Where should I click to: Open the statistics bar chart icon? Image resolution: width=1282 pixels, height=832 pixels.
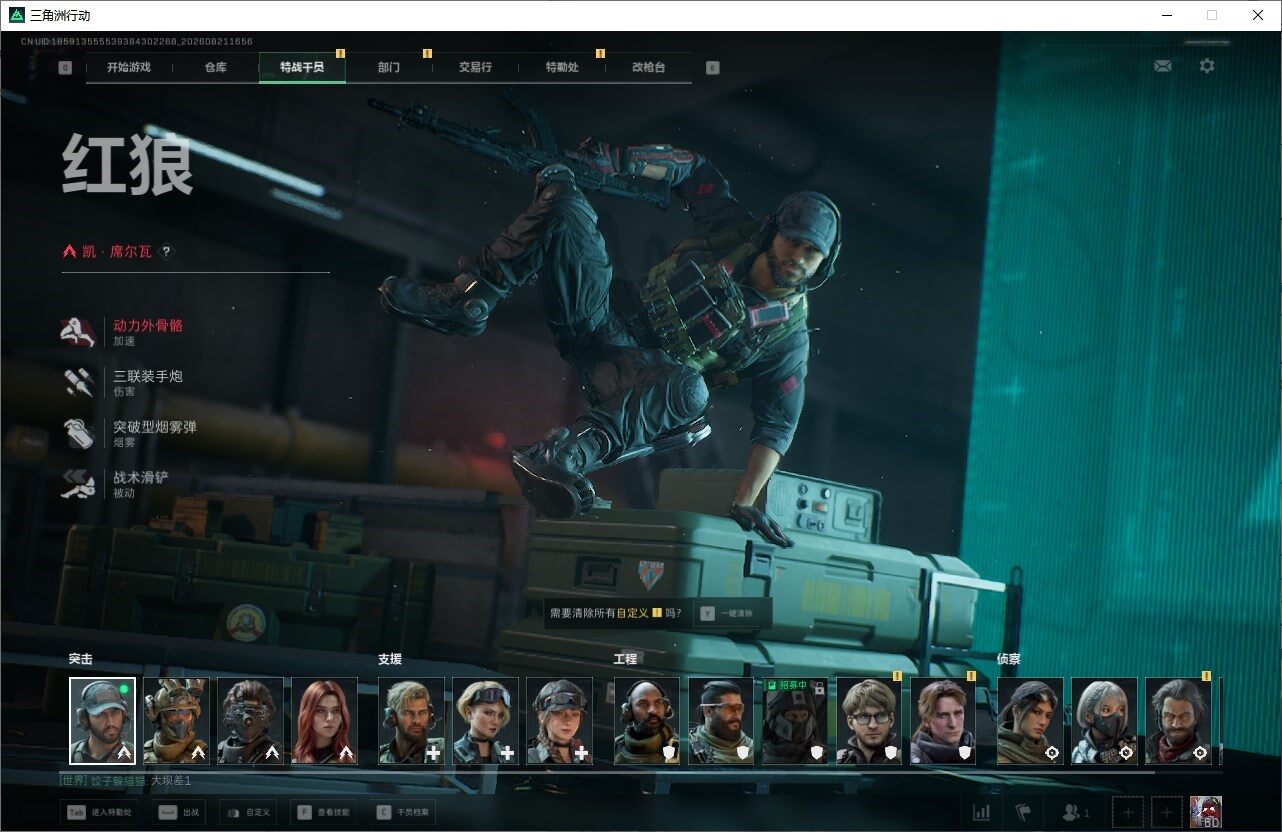point(982,812)
